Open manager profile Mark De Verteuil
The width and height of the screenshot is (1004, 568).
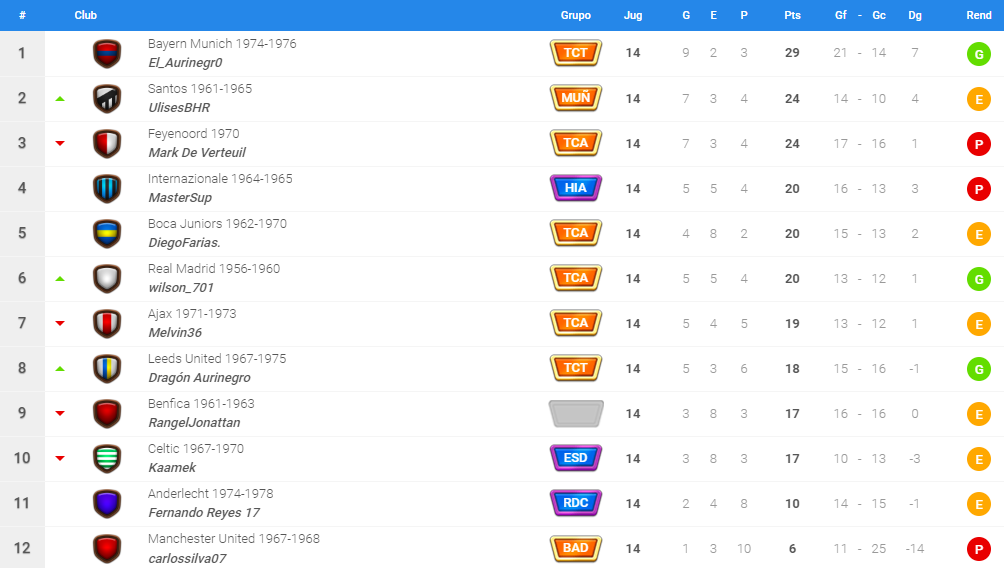click(x=197, y=152)
